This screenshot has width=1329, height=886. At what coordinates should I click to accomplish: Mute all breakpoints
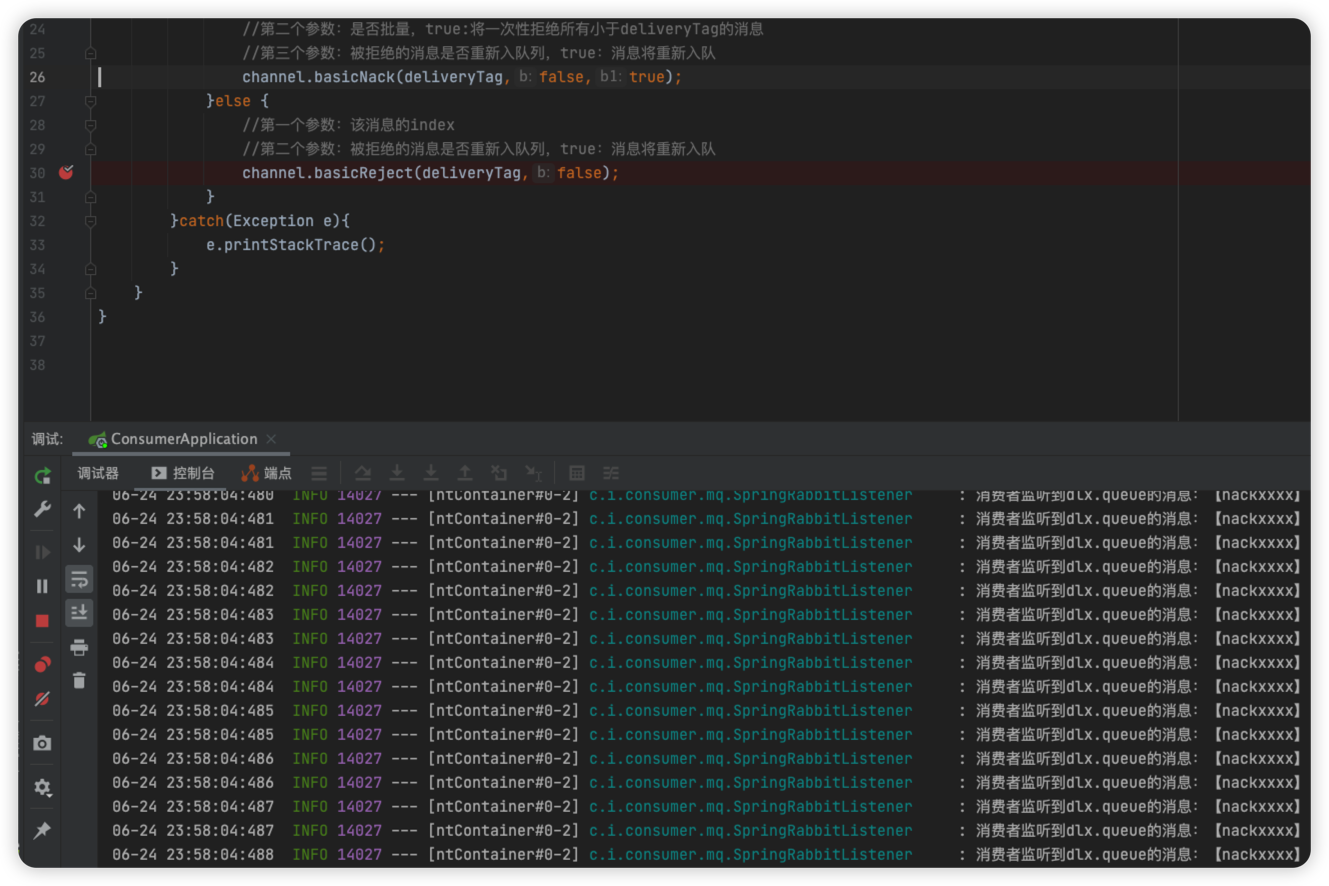pyautogui.click(x=42, y=699)
